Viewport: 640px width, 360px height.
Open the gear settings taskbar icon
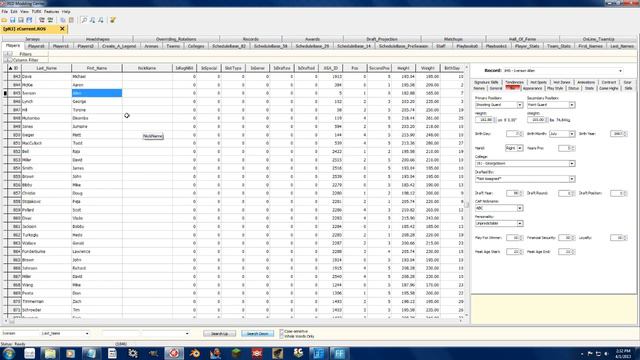[x=133, y=353]
